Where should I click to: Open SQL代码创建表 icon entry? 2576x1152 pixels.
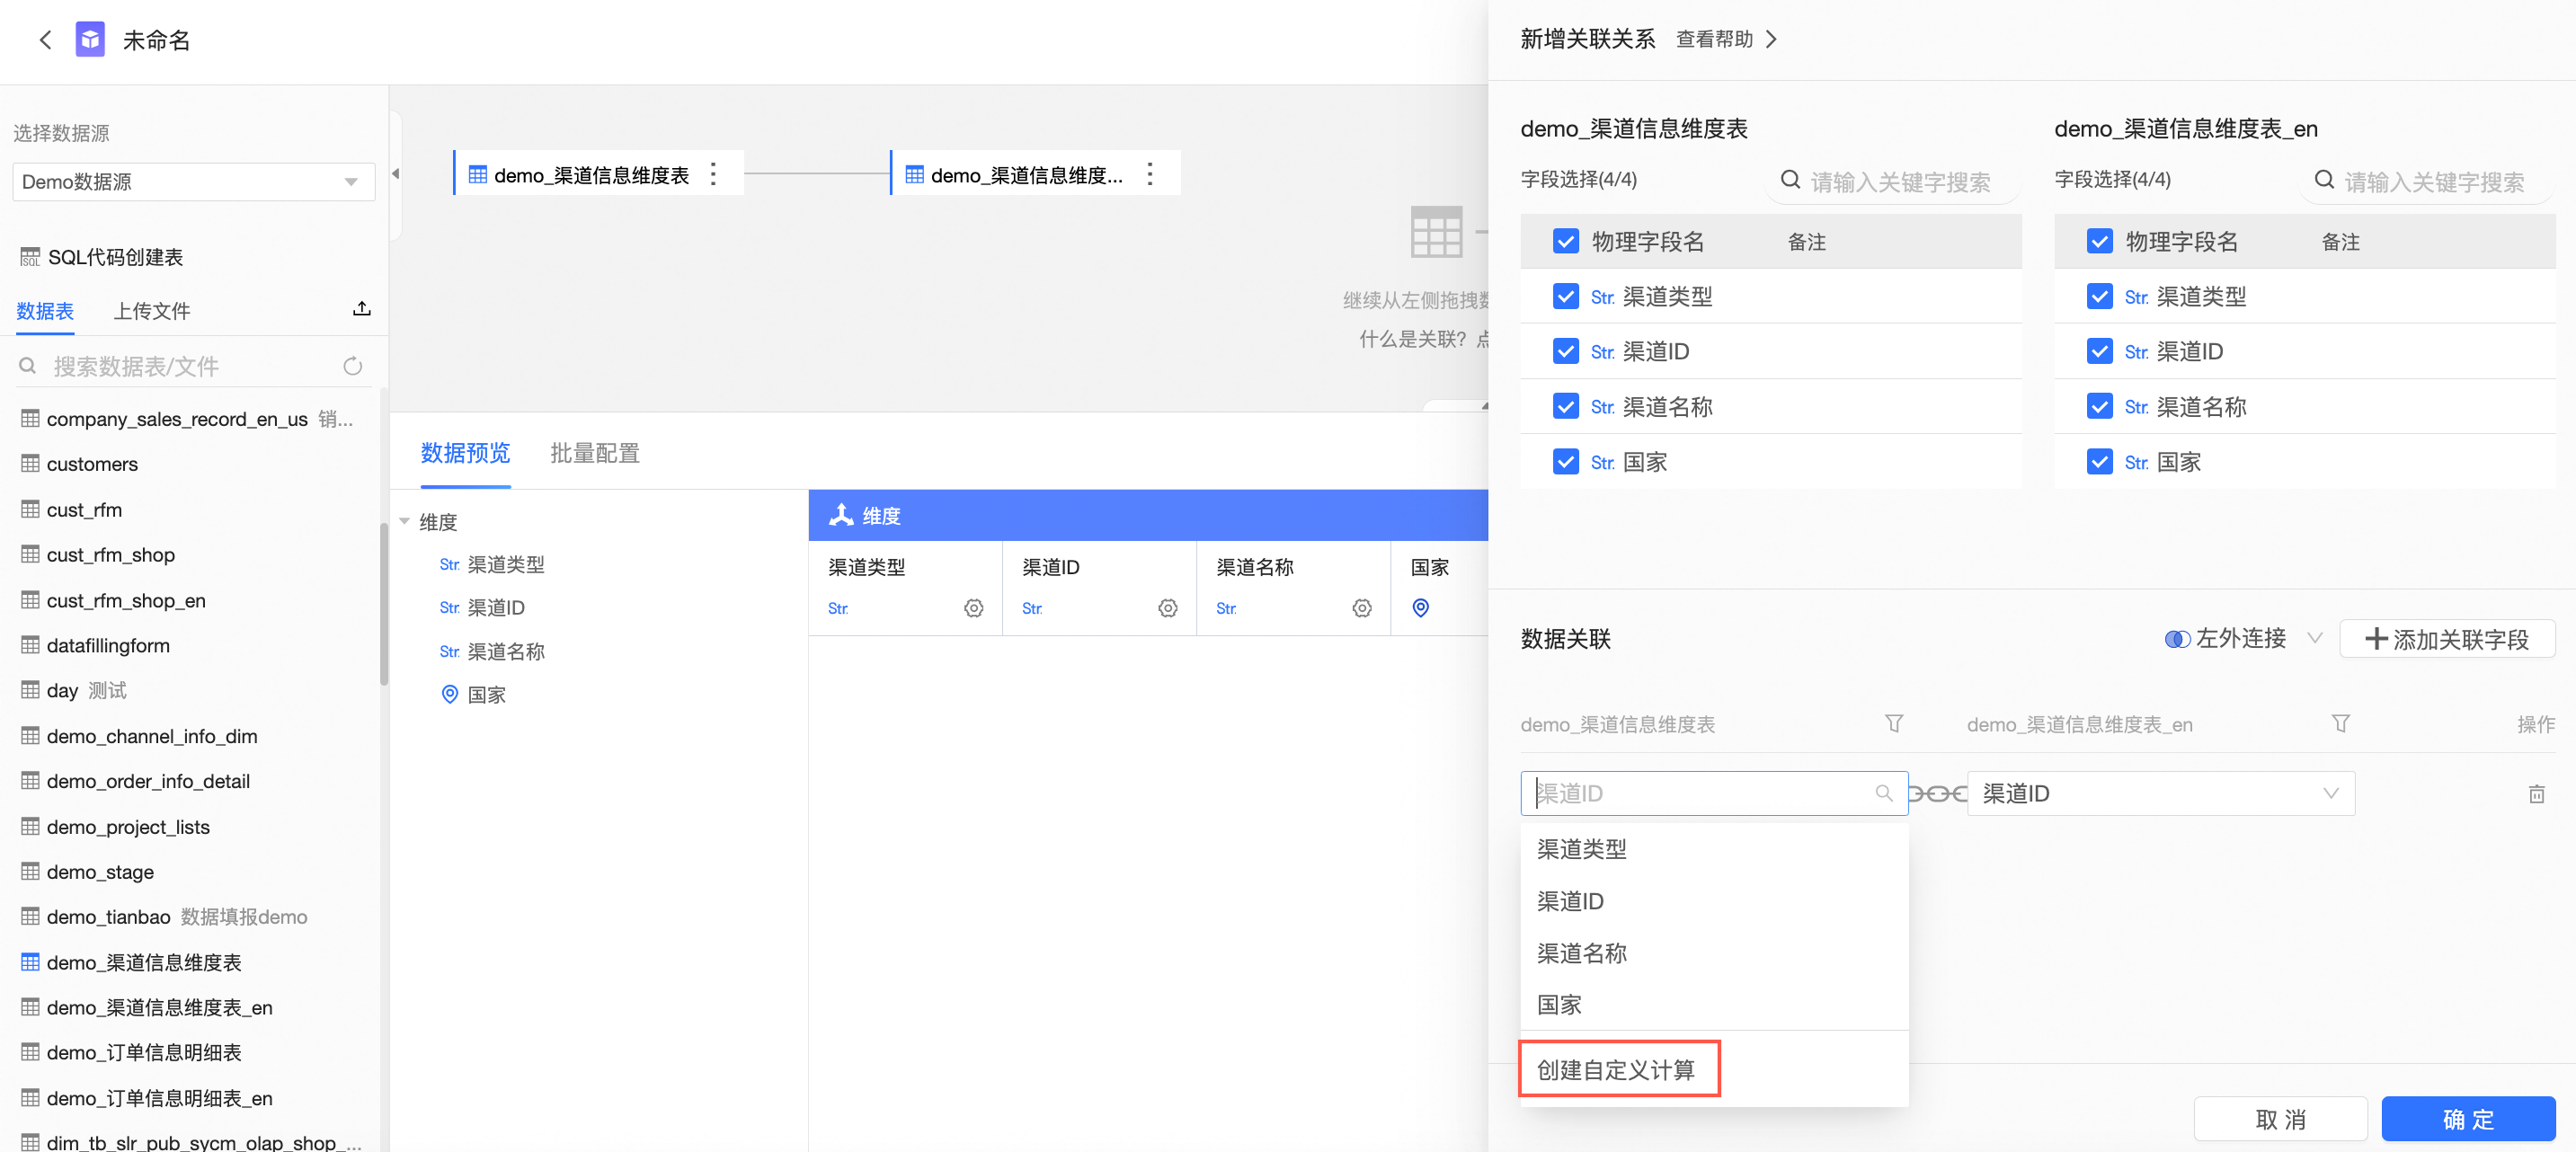(30, 258)
